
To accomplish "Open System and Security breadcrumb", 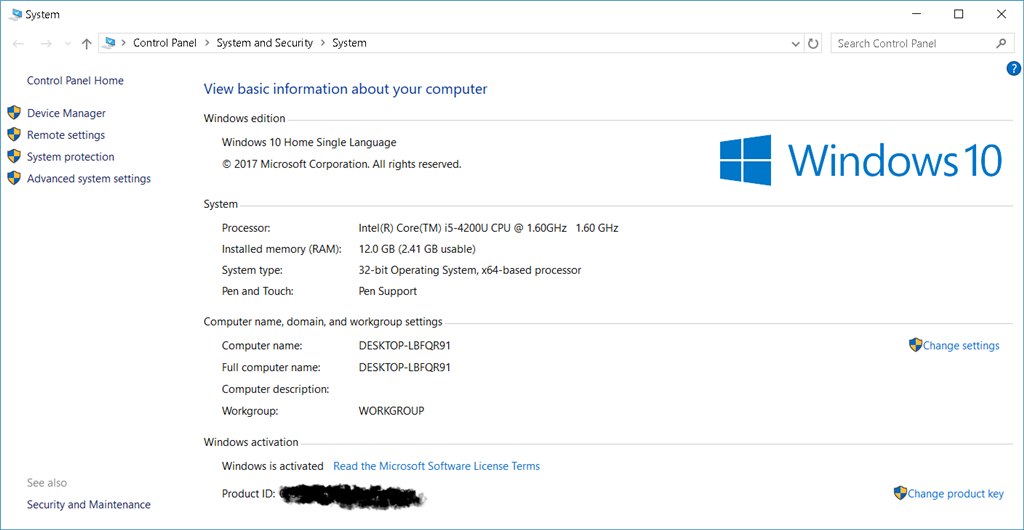I will tap(264, 43).
